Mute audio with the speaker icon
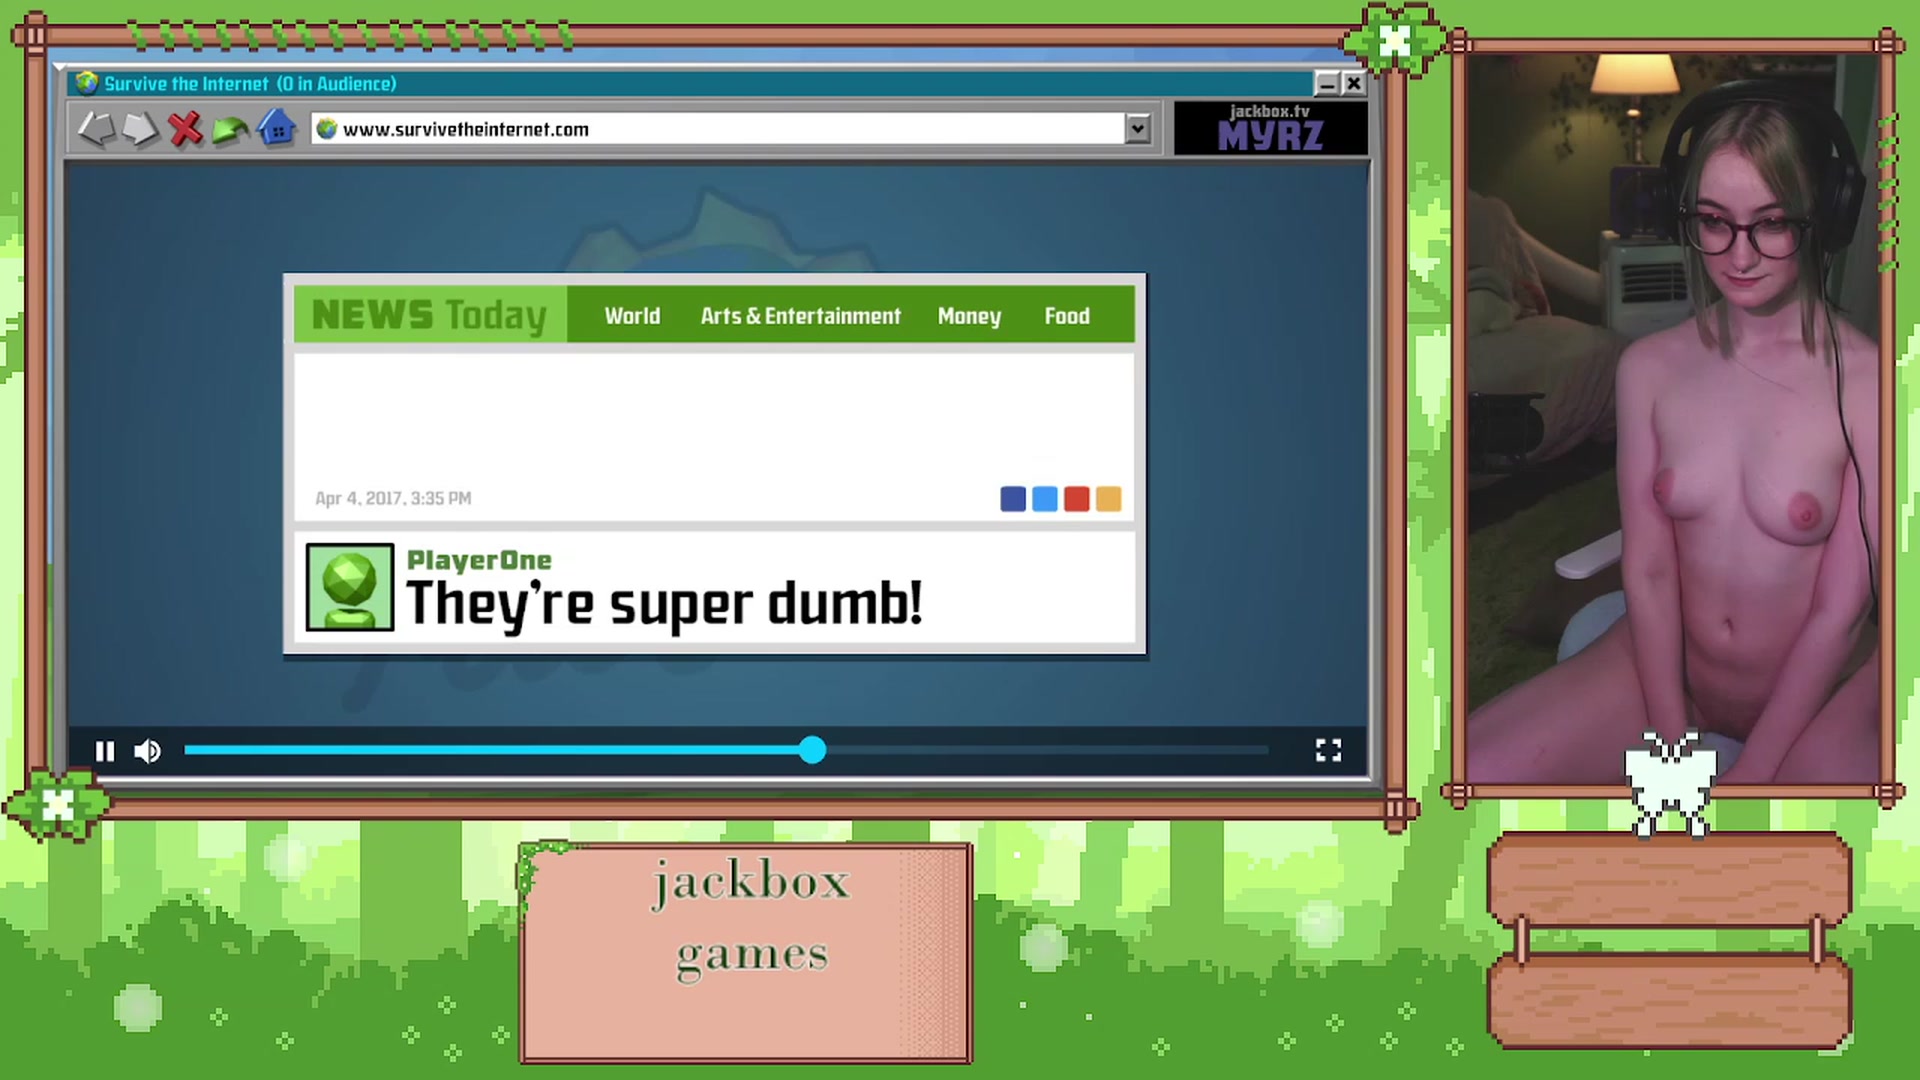 point(147,751)
